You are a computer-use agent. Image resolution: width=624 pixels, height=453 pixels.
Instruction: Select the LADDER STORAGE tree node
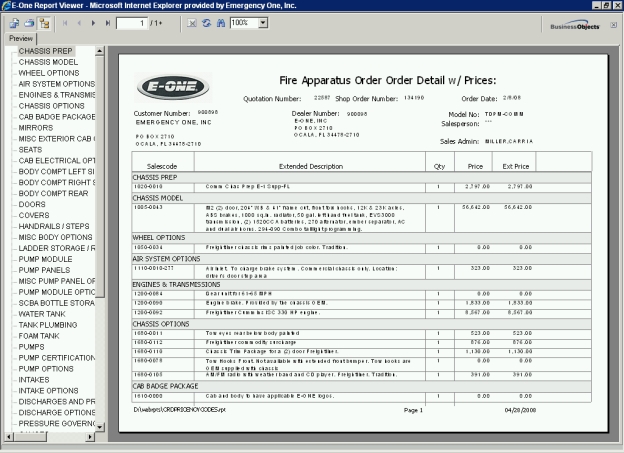pyautogui.click(x=57, y=248)
